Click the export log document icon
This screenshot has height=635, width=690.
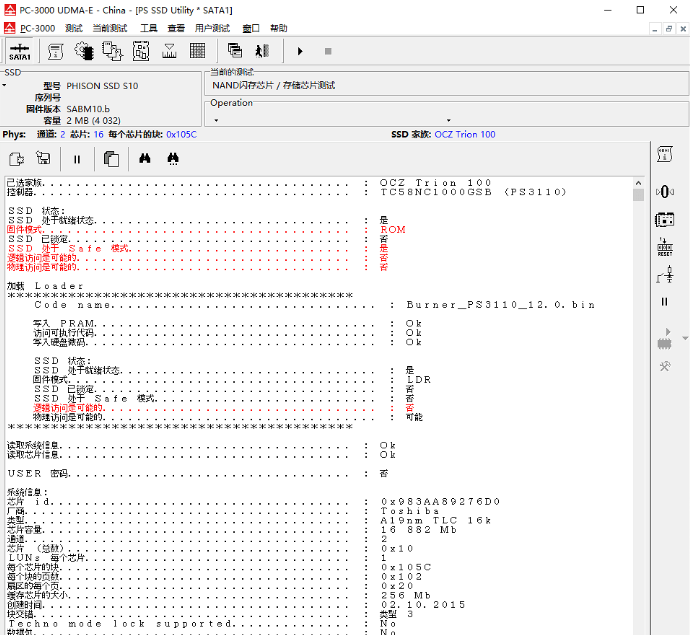[16, 159]
